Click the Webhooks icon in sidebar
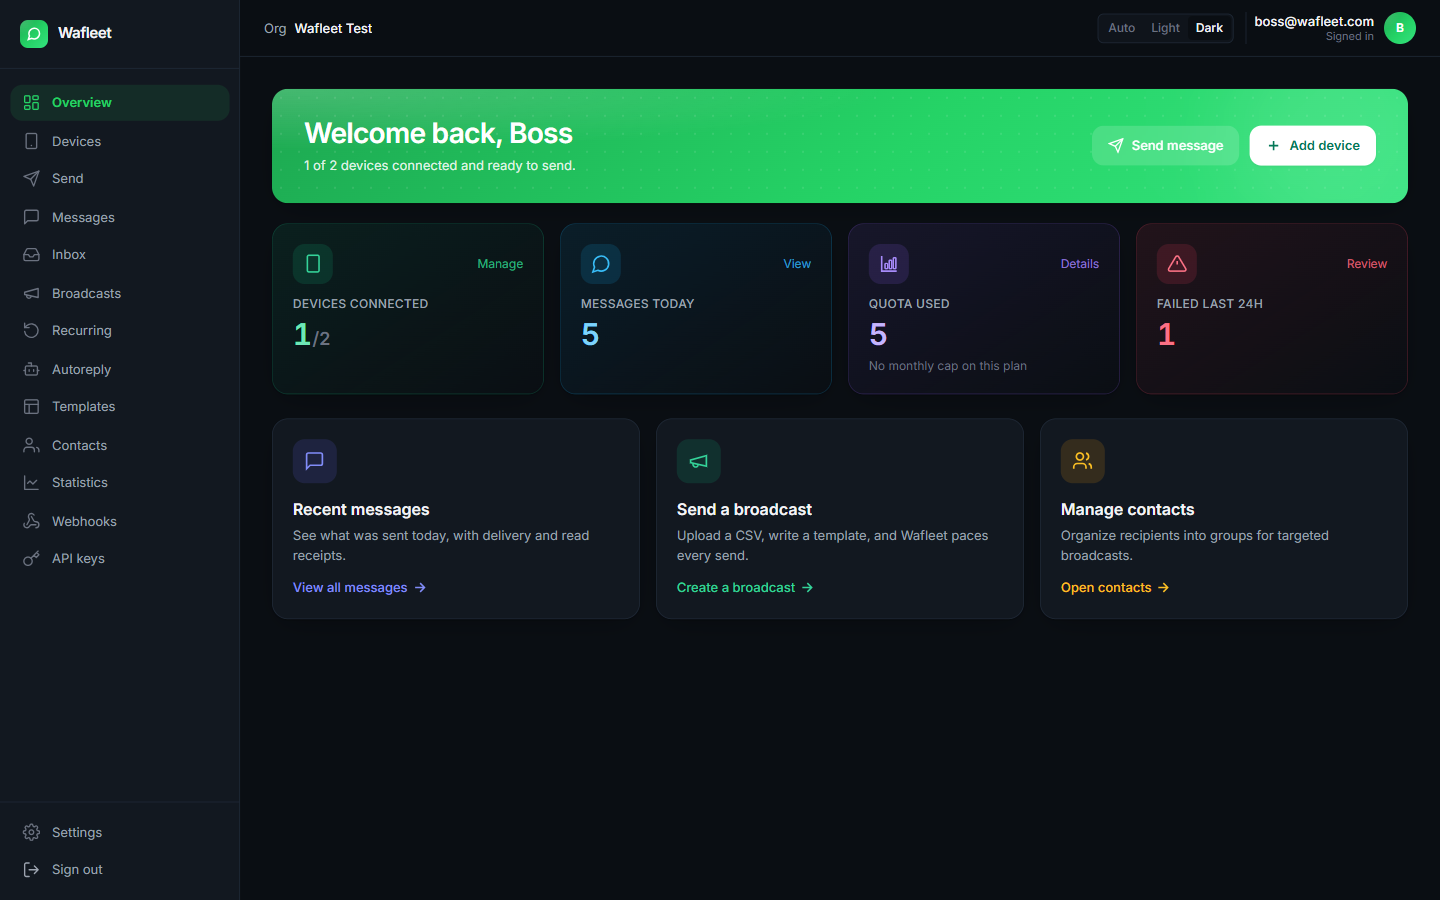Screen dimensions: 1440x900 [x=31, y=521]
